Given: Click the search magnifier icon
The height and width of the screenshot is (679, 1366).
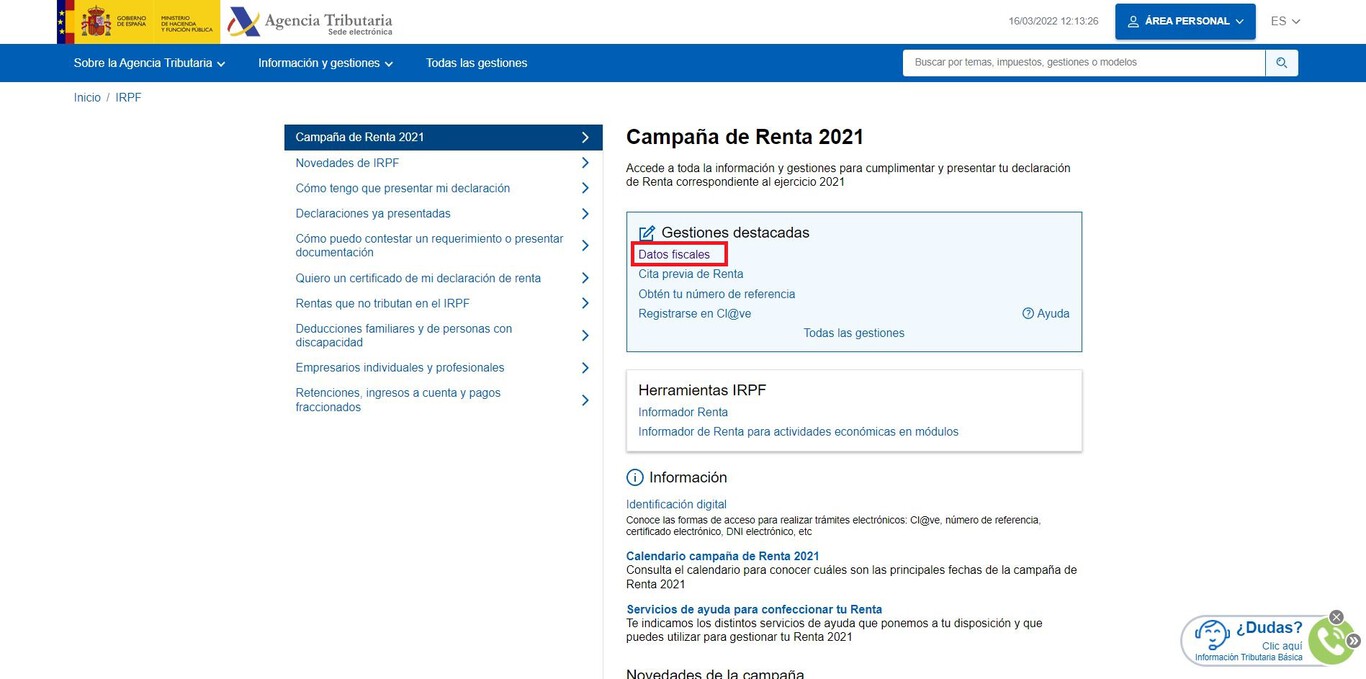Looking at the screenshot, I should [x=1281, y=62].
